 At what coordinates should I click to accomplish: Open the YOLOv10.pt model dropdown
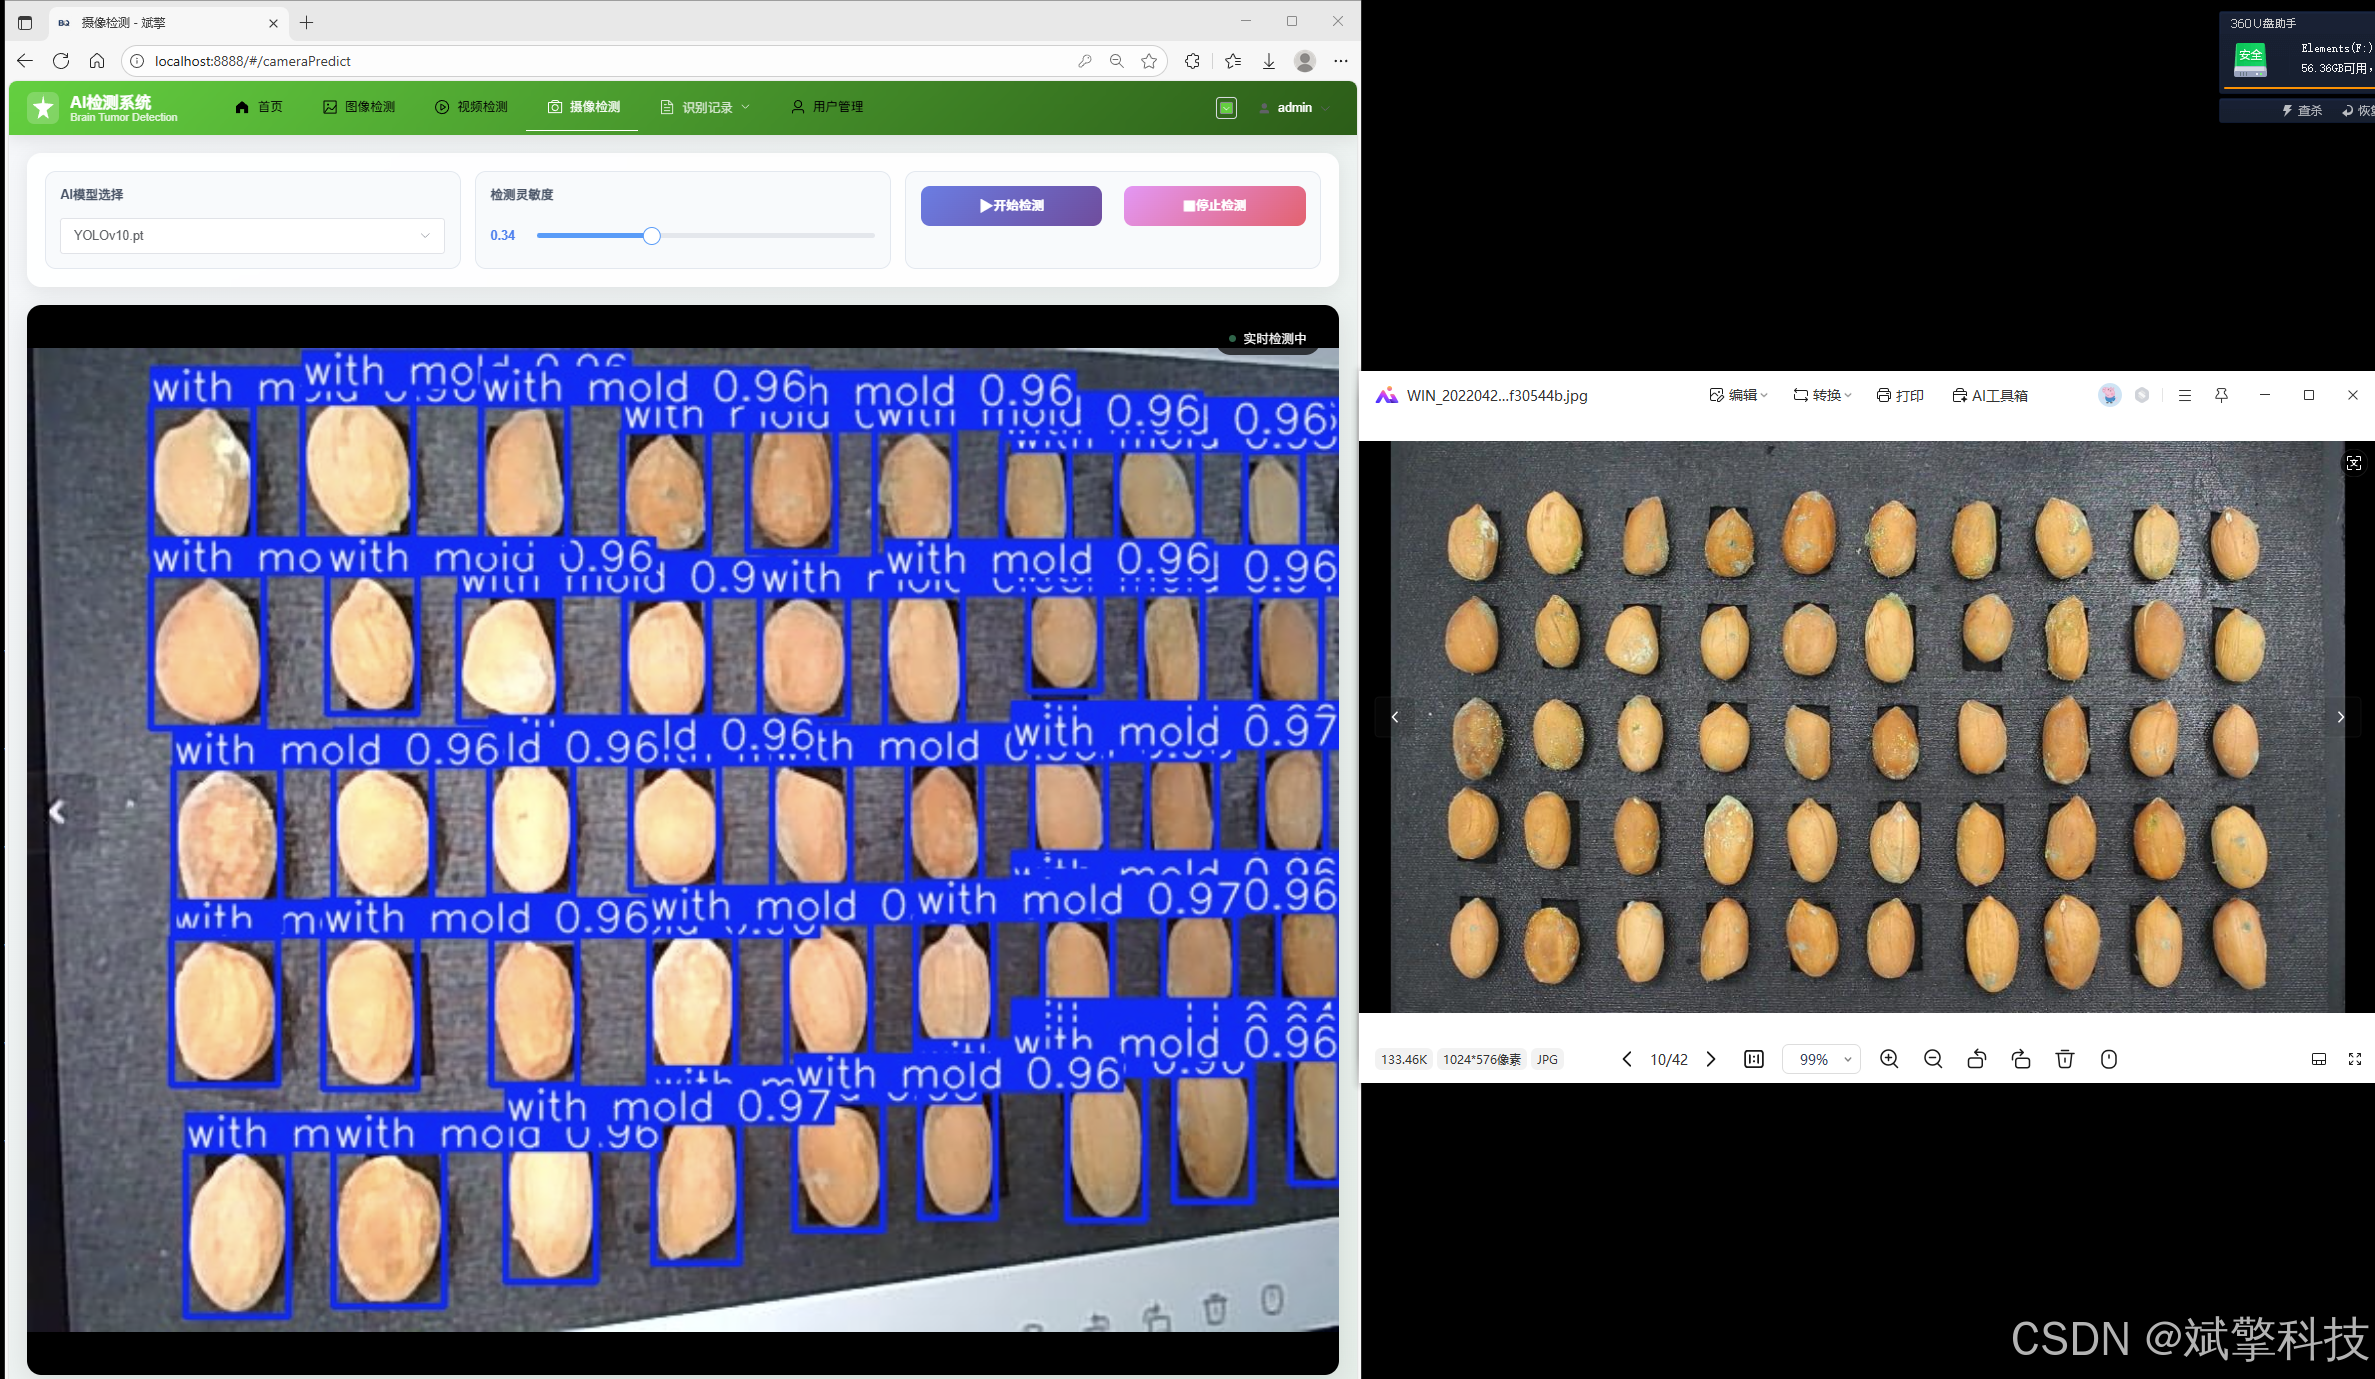(252, 235)
